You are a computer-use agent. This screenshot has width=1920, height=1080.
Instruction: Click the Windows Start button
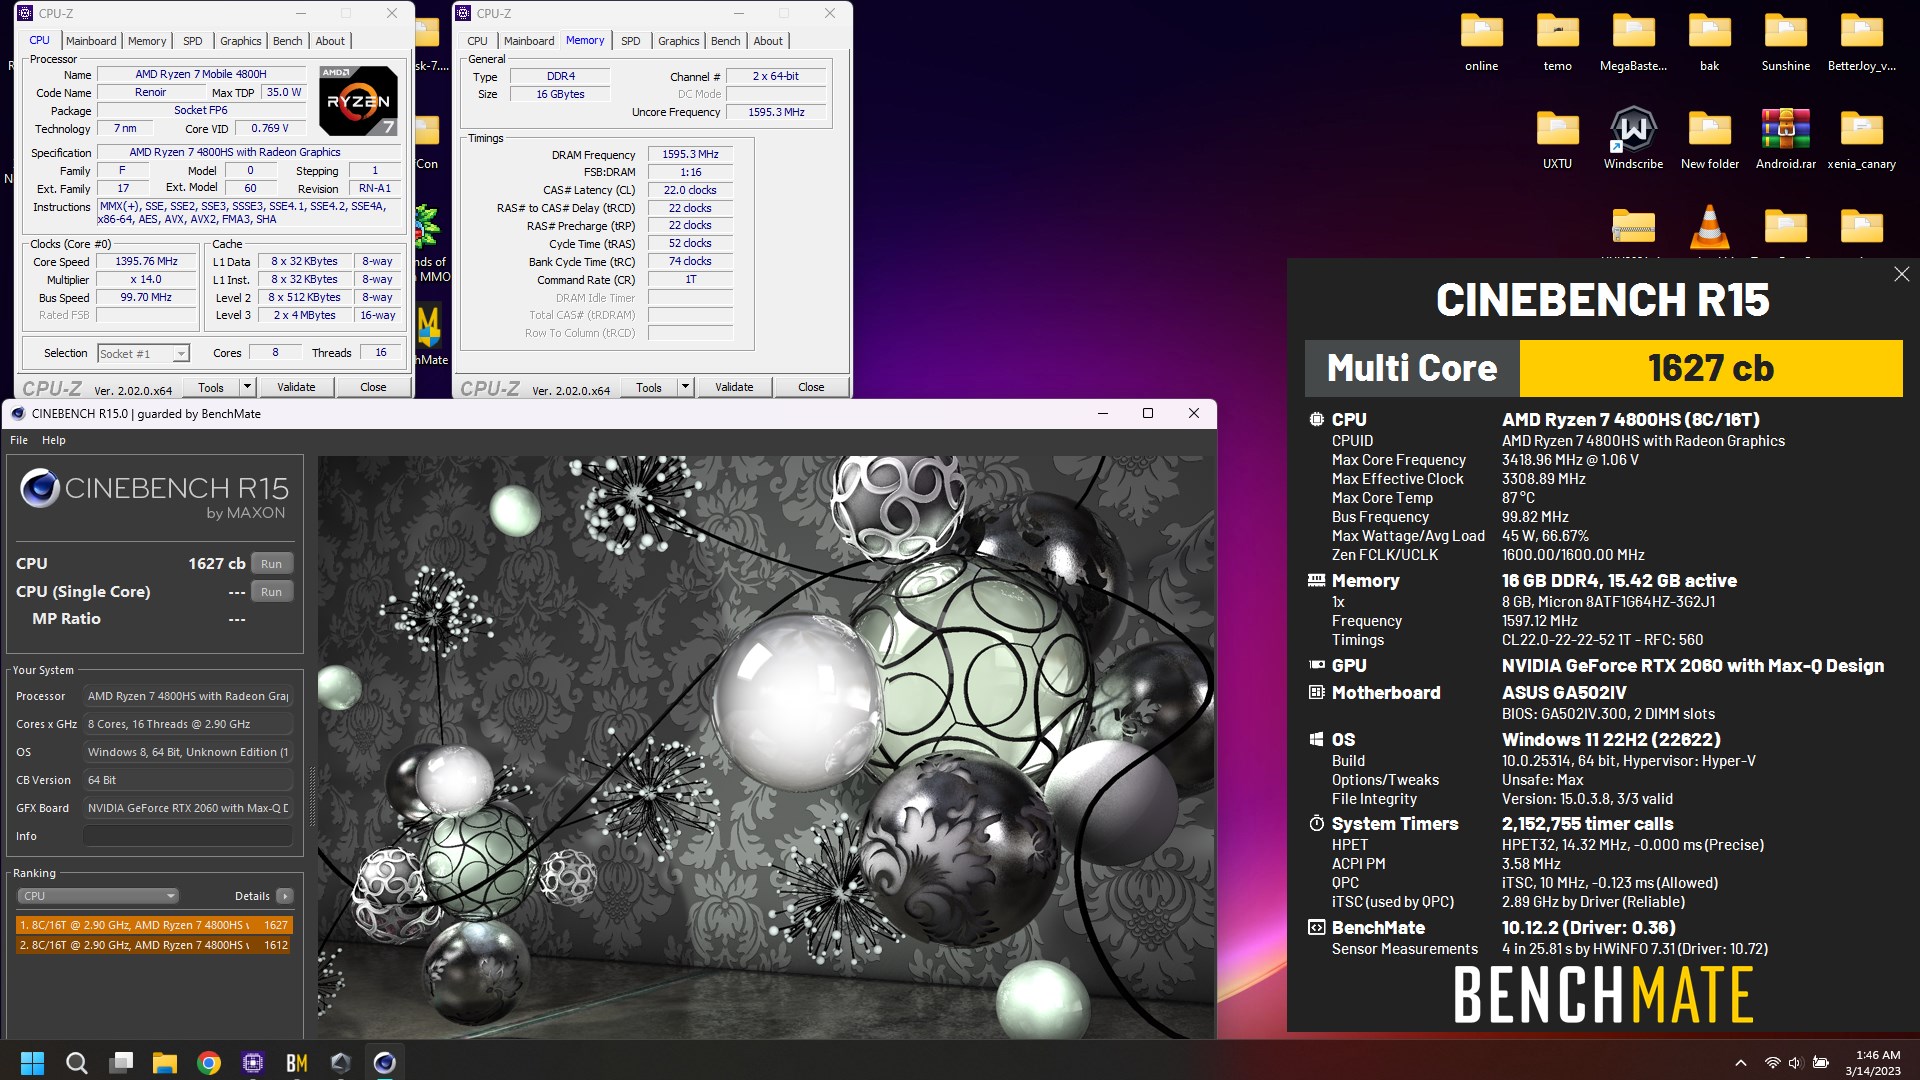click(33, 1062)
